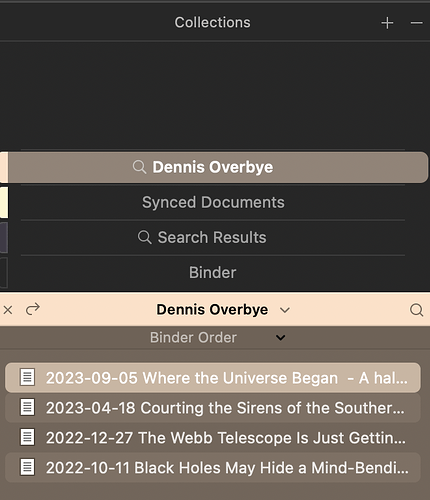Select 2022-10-11 Black Holes May Hide document

(x=213, y=468)
